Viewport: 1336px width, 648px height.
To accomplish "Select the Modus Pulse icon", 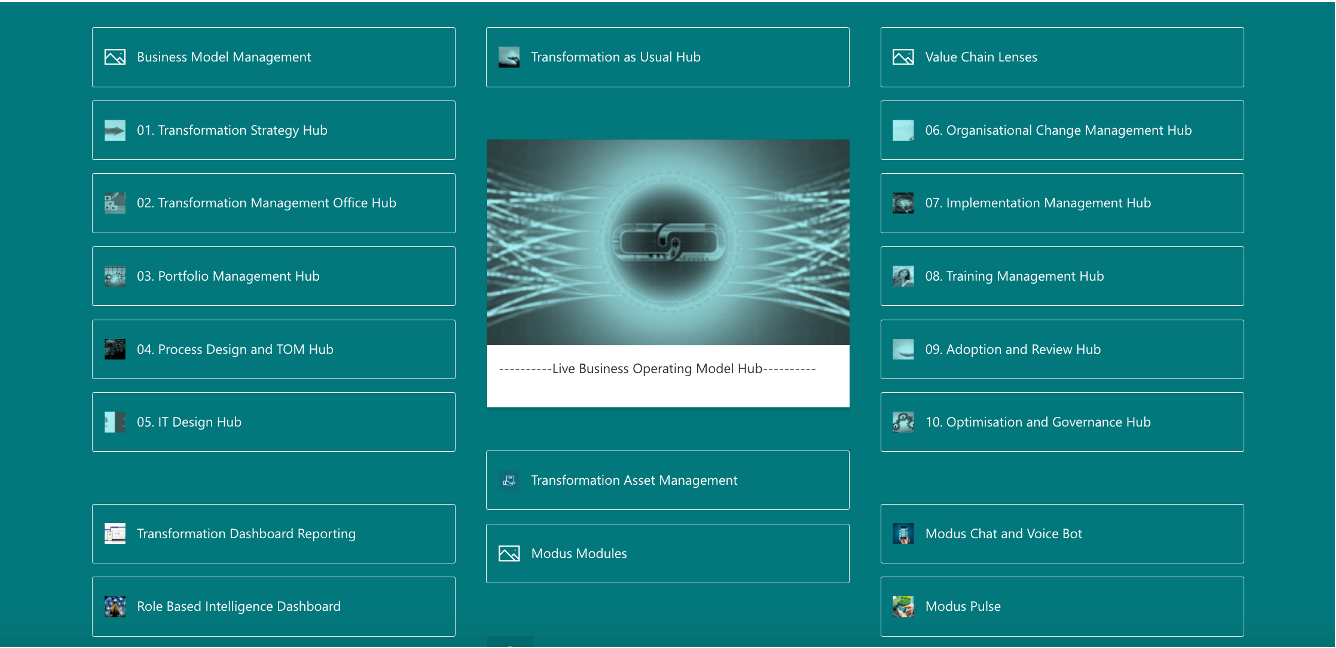I will pos(903,606).
